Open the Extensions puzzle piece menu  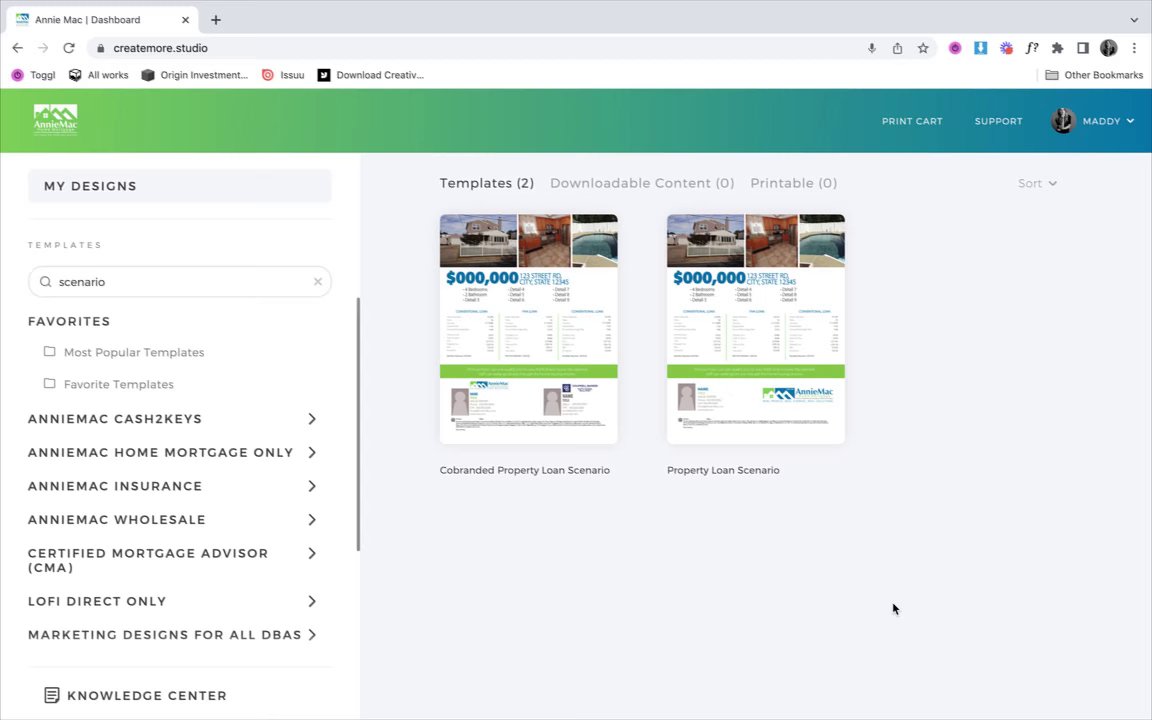pyautogui.click(x=1057, y=48)
